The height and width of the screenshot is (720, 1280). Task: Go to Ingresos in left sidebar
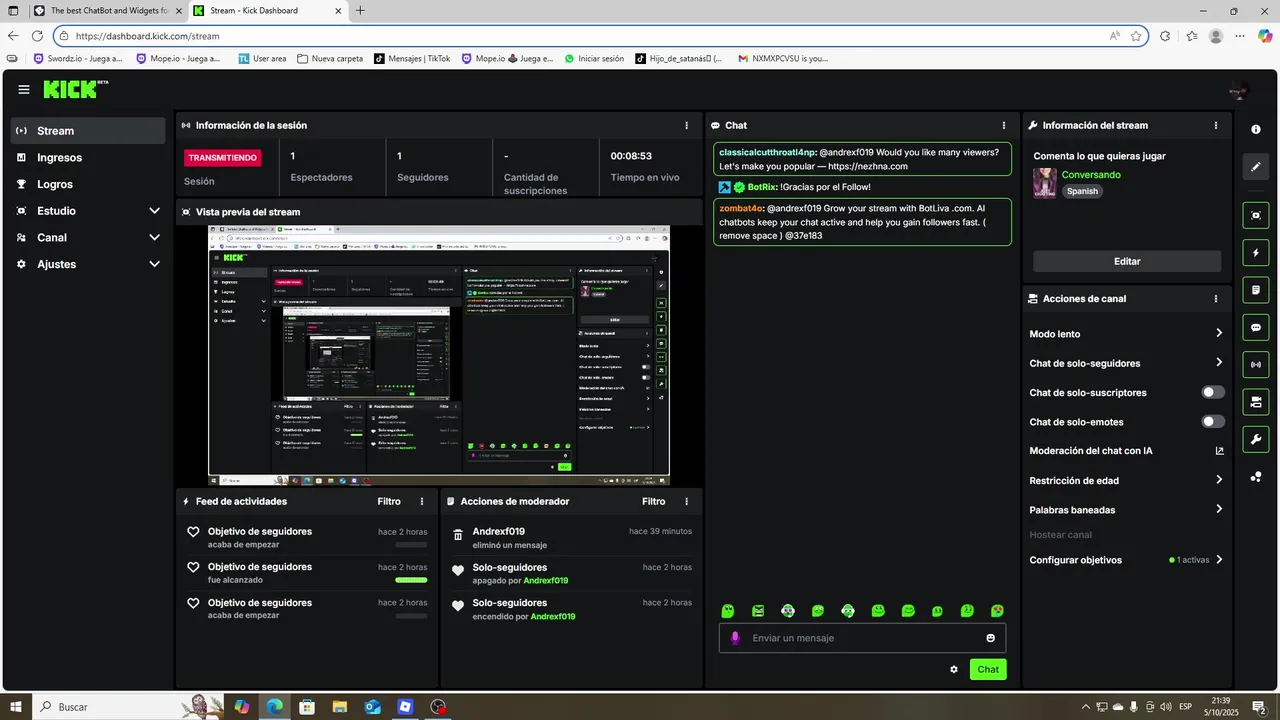[88, 158]
